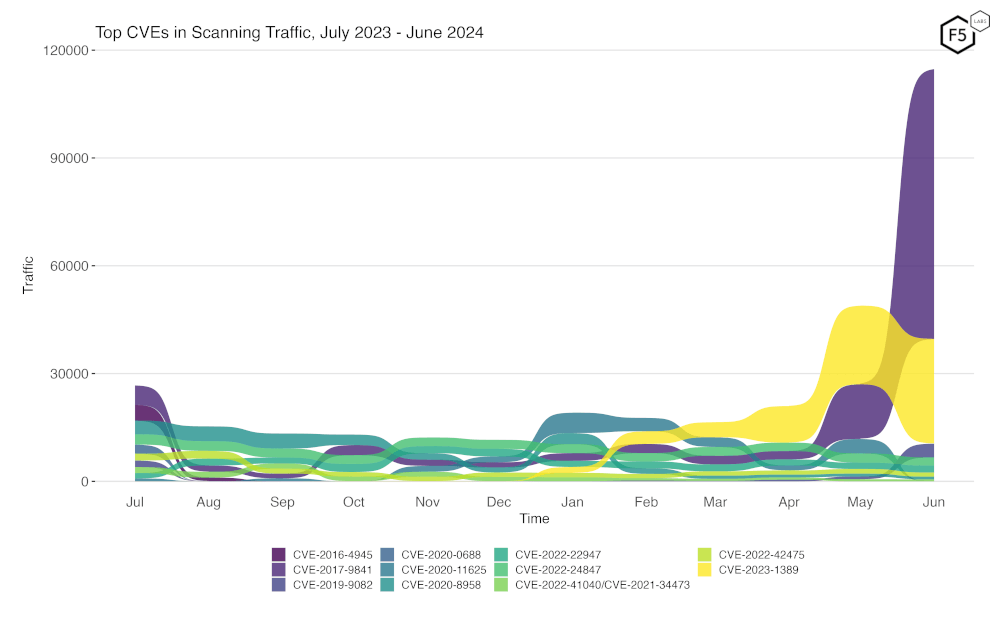The image size is (1000, 625).
Task: Click the CVE-2022-22947 legend label text
Action: 558,554
